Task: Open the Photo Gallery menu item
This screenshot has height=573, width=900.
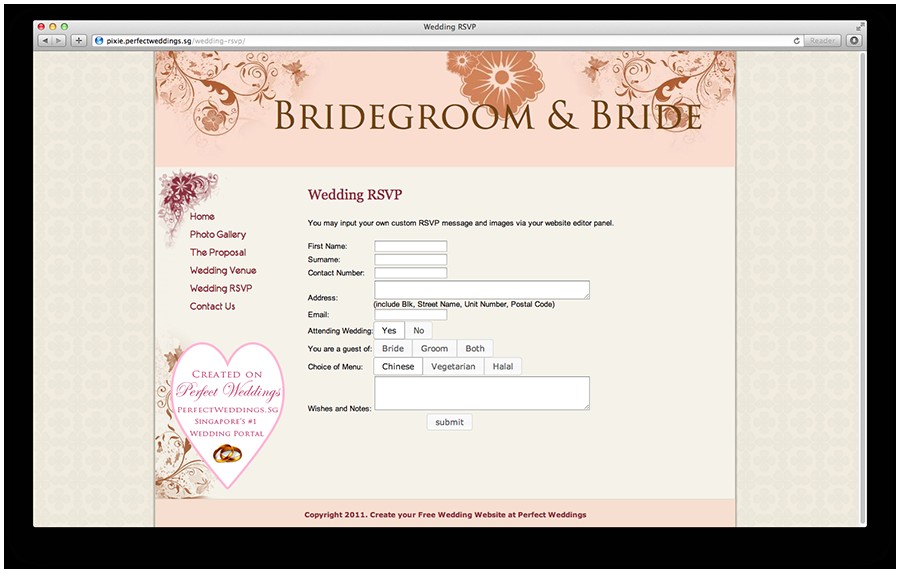Action: click(x=218, y=235)
